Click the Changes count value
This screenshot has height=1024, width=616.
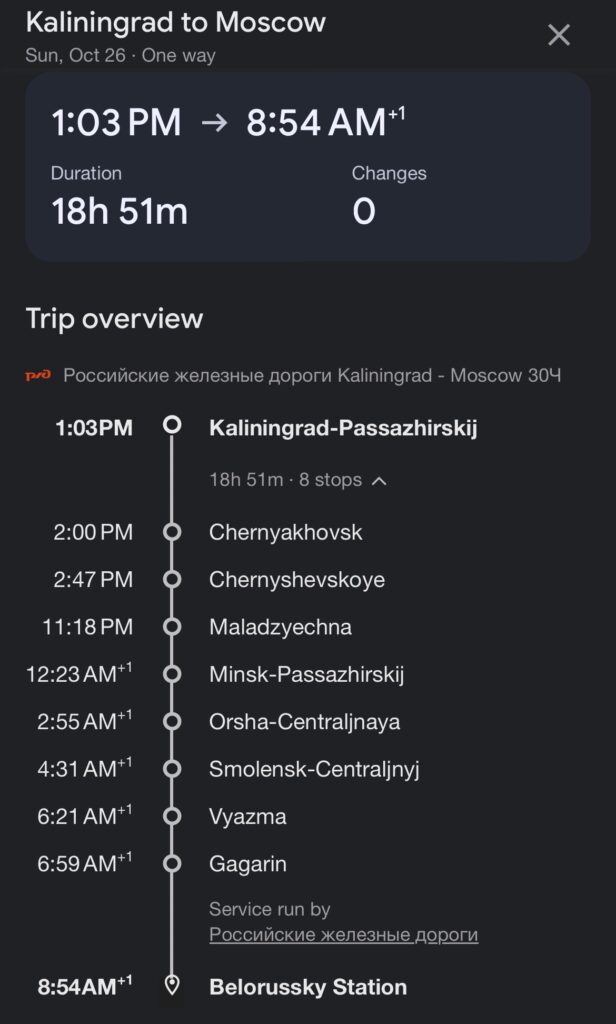[x=363, y=211]
